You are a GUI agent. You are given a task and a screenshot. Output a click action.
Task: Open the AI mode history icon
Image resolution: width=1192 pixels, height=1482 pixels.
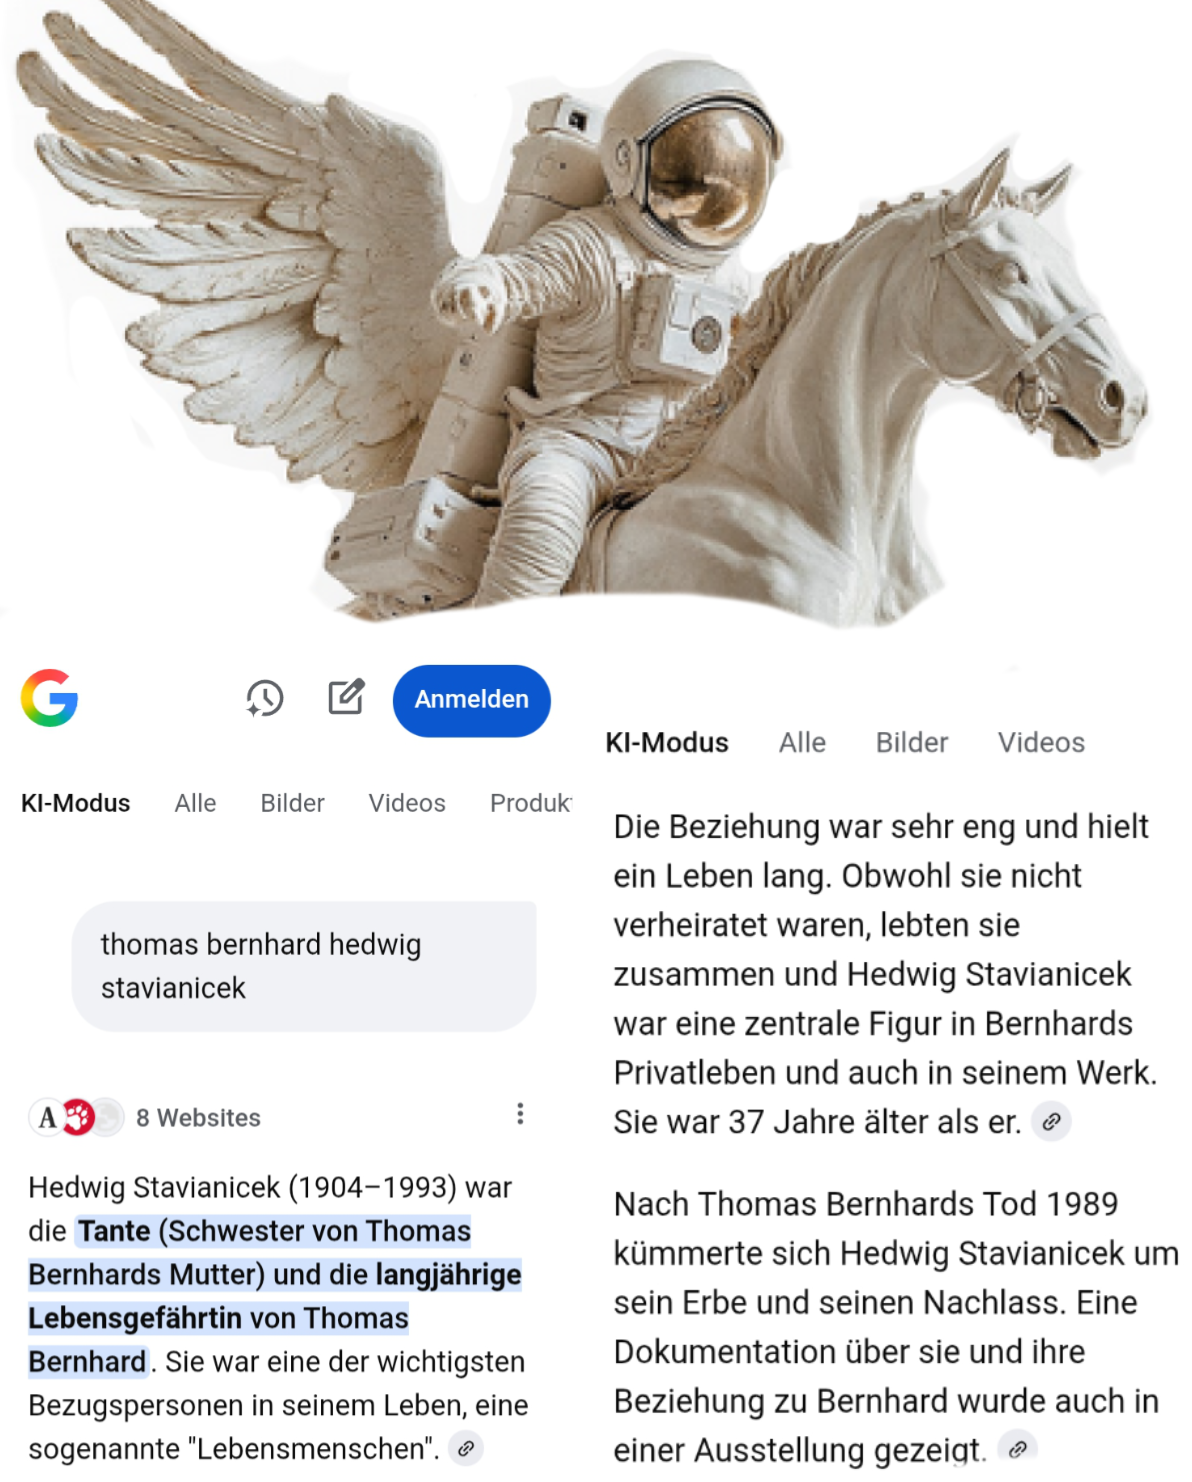[x=265, y=698]
